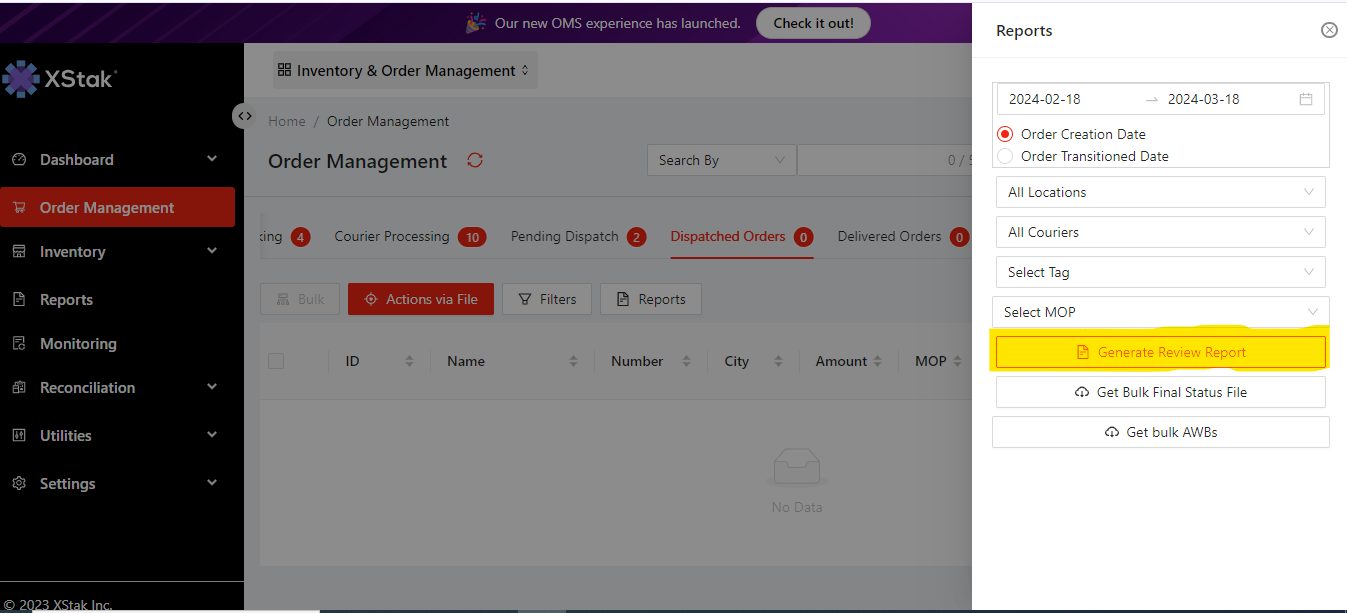Close the Reports panel
The width and height of the screenshot is (1347, 613).
click(1329, 30)
